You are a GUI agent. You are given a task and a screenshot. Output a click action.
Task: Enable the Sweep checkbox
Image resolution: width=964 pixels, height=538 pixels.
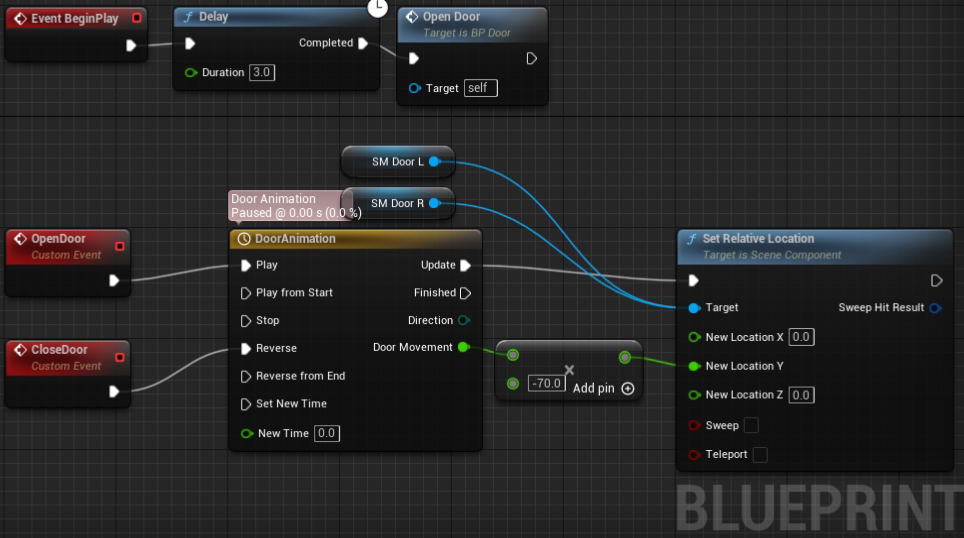pos(751,425)
